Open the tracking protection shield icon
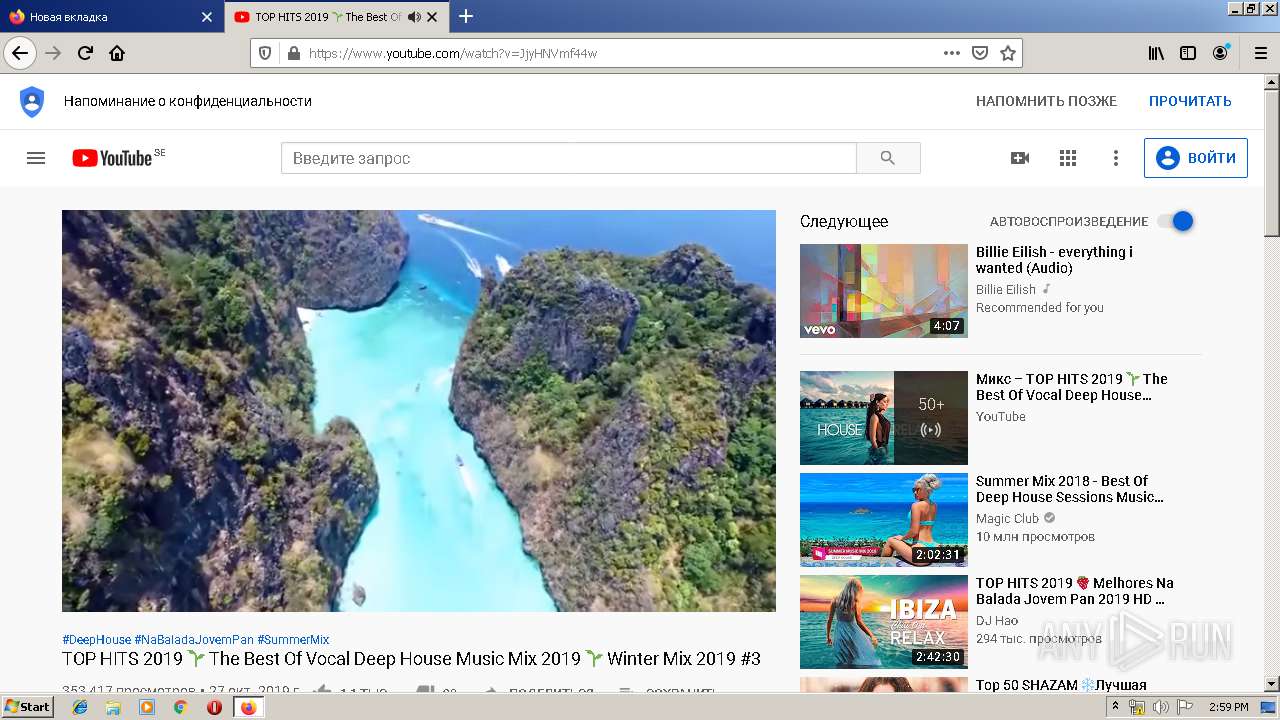Image resolution: width=1280 pixels, height=720 pixels. coord(265,53)
